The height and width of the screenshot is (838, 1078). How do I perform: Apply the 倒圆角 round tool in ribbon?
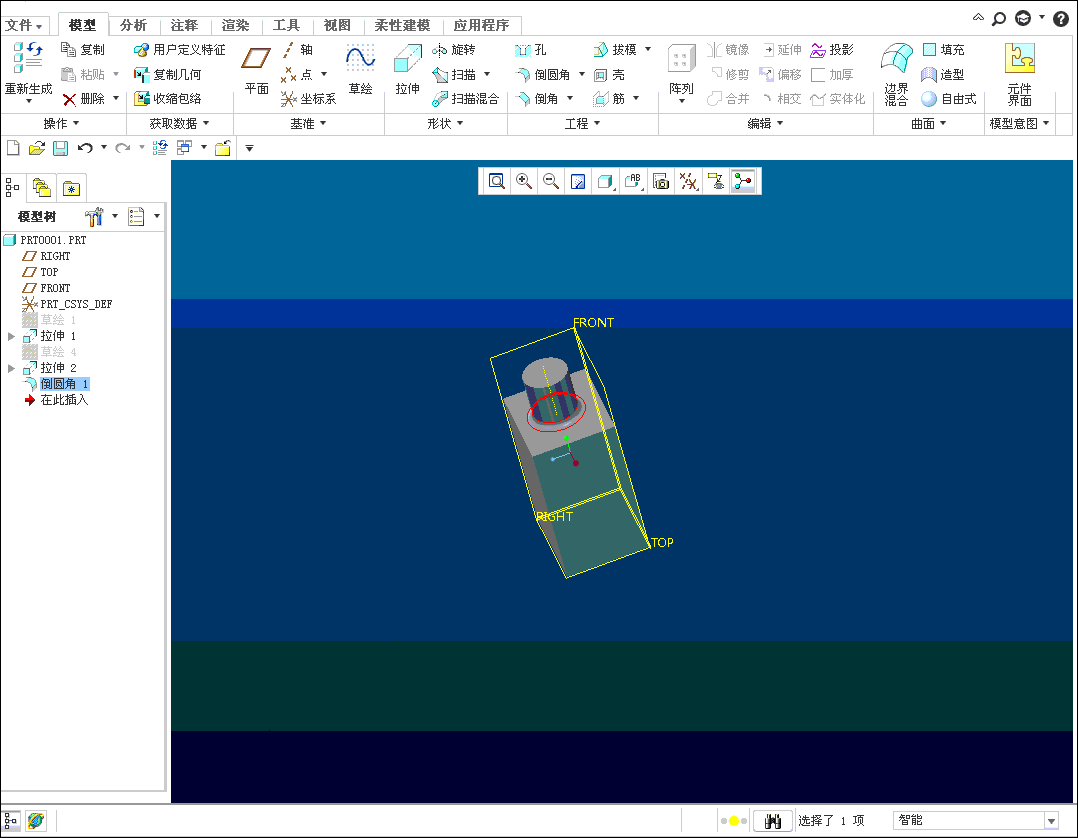pos(544,74)
